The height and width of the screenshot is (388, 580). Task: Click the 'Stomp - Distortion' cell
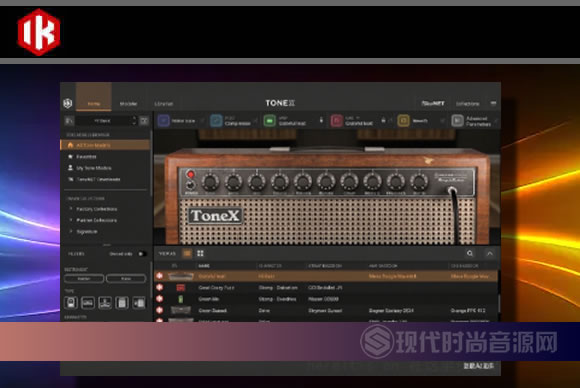click(278, 287)
